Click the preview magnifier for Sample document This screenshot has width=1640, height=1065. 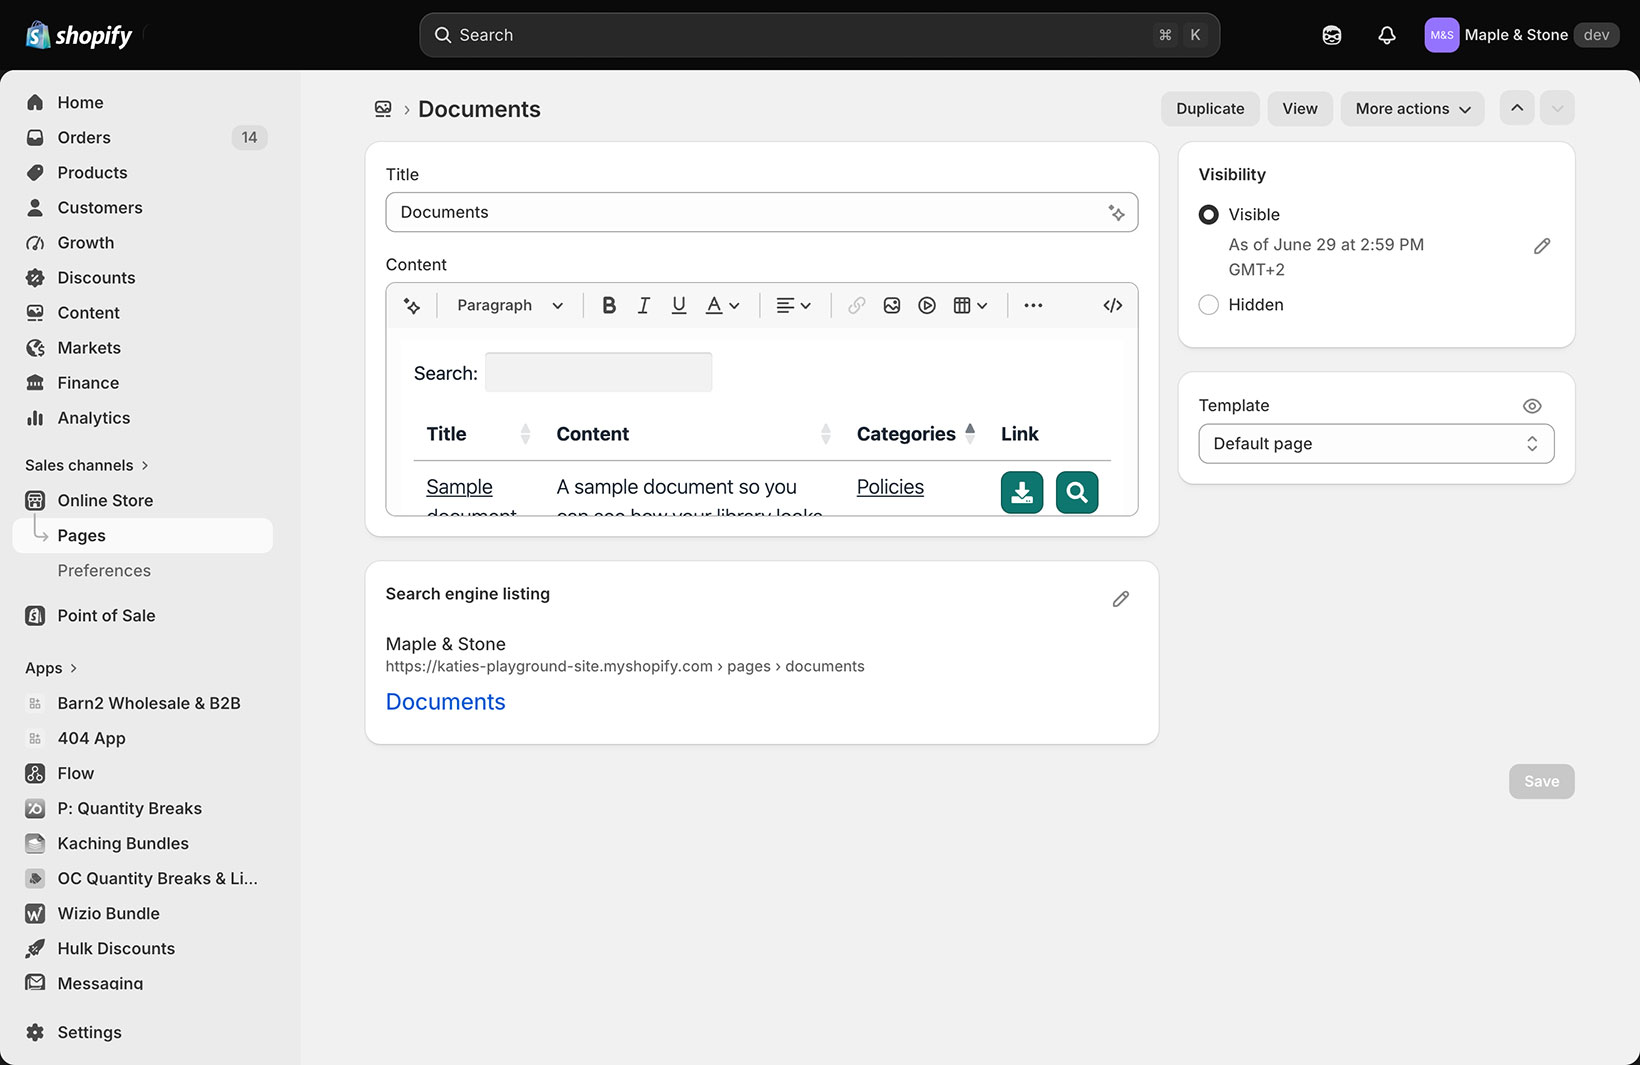[1077, 492]
